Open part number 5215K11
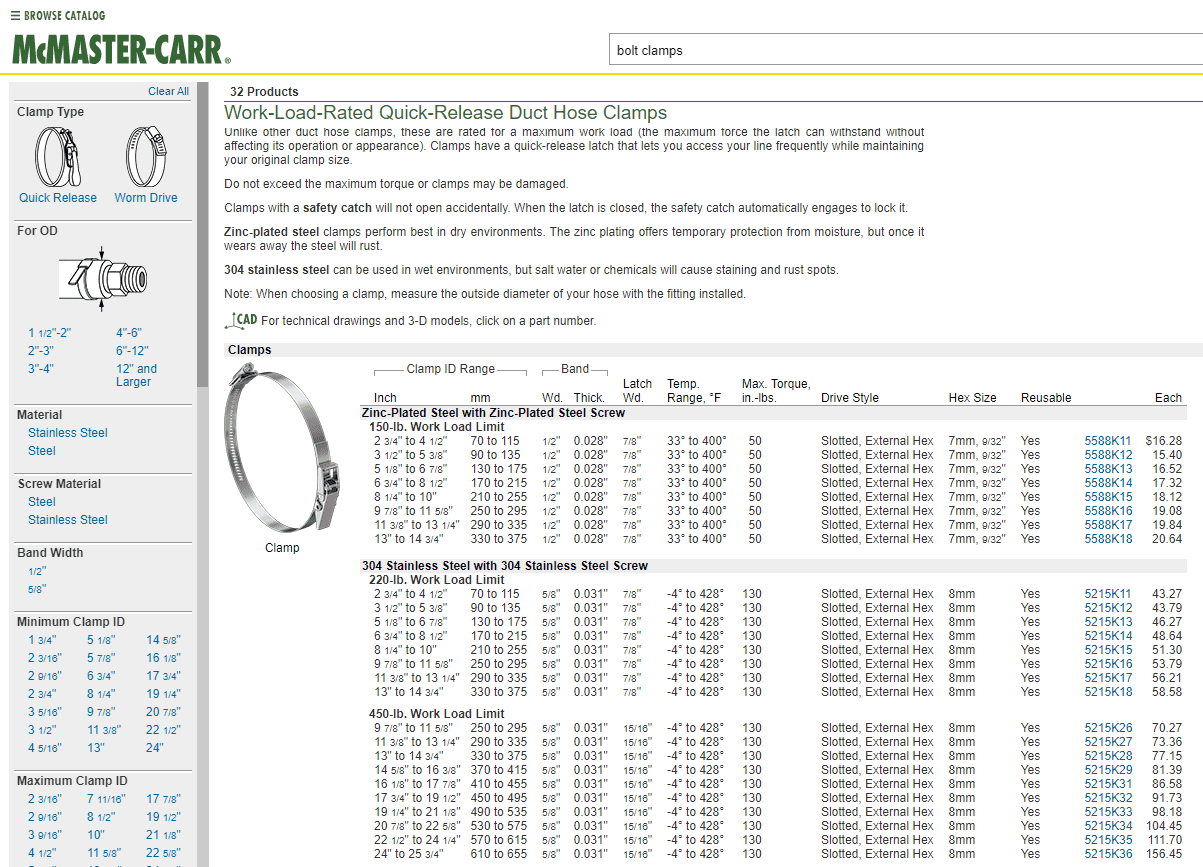Image resolution: width=1203 pixels, height=867 pixels. 1108,594
